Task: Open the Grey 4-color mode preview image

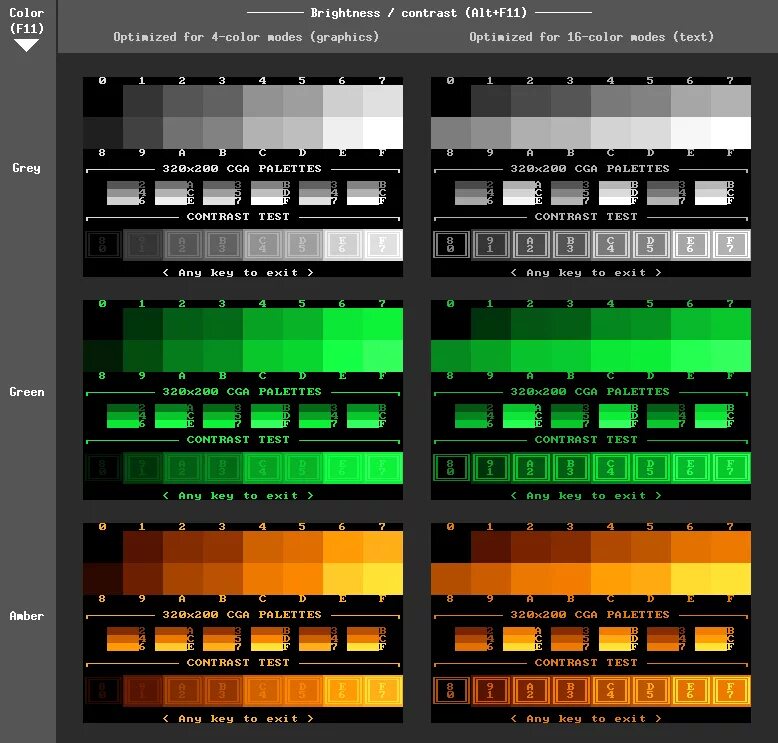Action: 243,177
